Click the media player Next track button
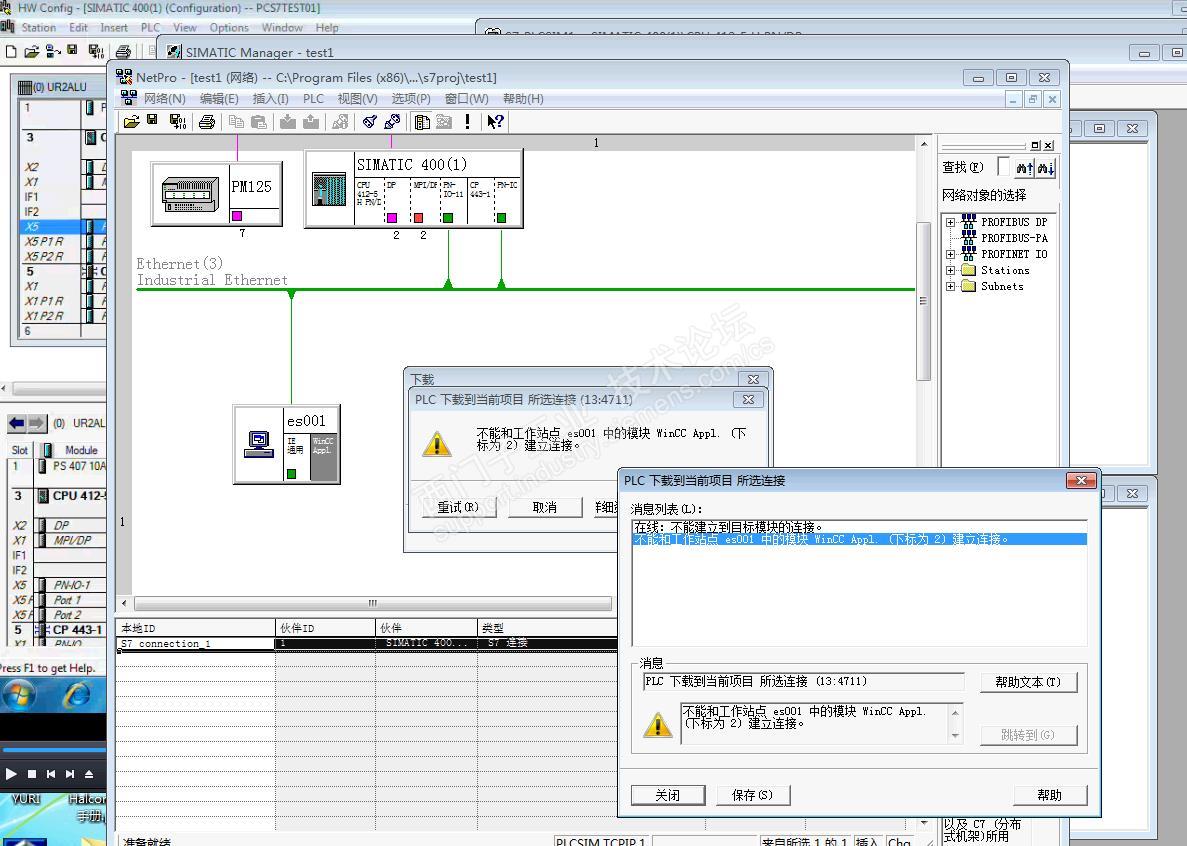Screen dimensions: 1187x846 coord(70,774)
